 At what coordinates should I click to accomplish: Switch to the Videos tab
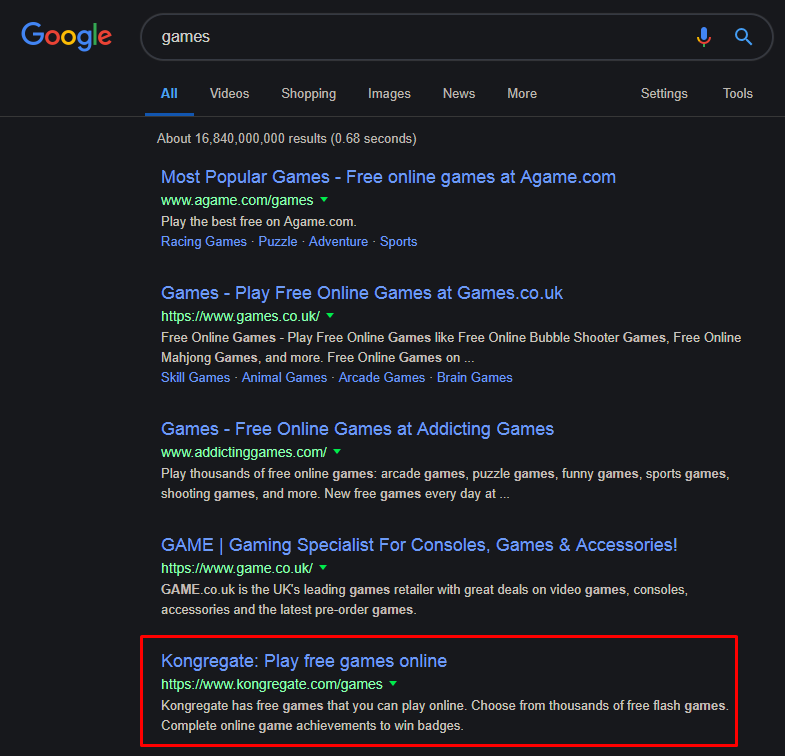click(x=229, y=94)
